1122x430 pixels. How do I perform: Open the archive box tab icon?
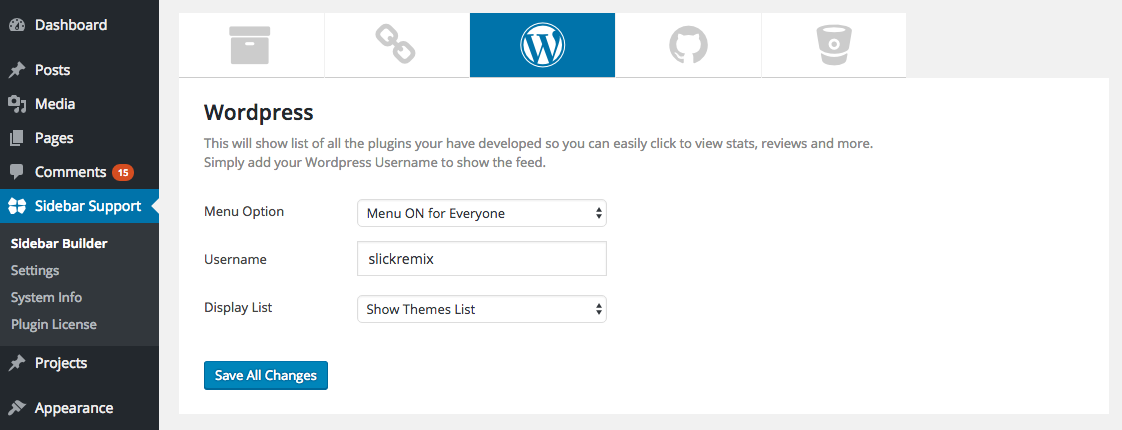[x=250, y=45]
